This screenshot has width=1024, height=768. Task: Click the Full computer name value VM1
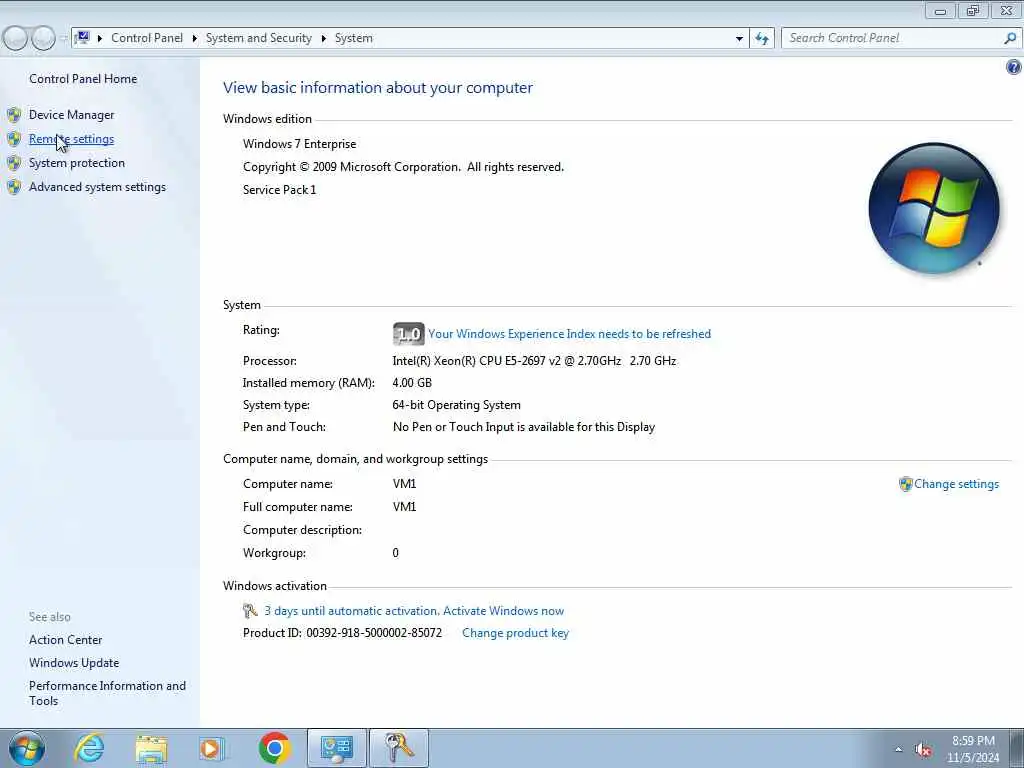point(404,507)
